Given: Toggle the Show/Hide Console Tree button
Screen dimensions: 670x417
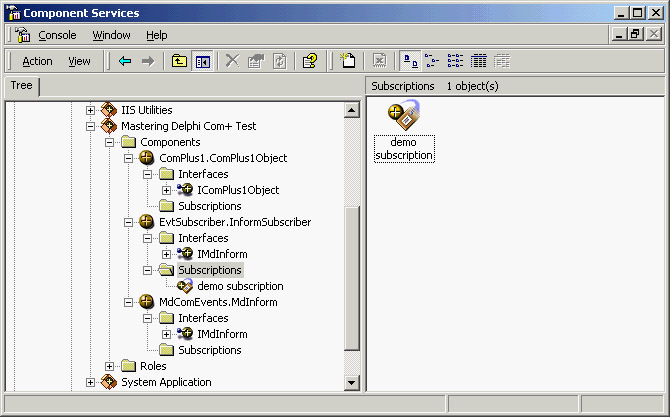Looking at the screenshot, I should click(202, 61).
